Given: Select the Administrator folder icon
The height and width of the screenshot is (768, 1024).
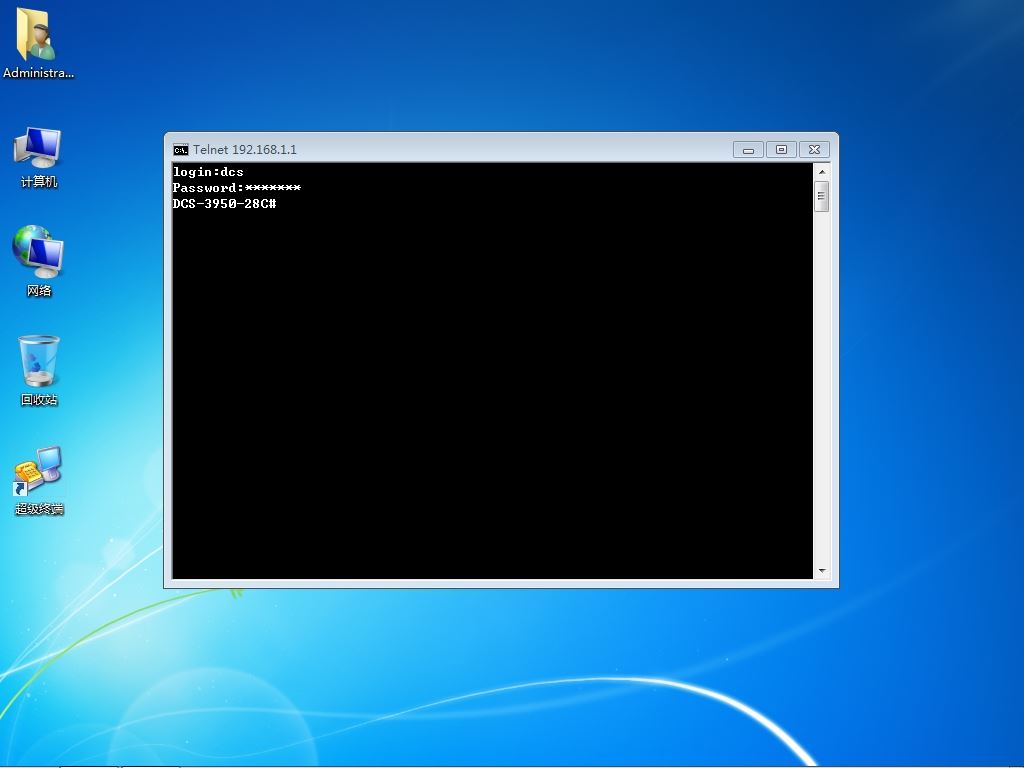Looking at the screenshot, I should (36, 34).
